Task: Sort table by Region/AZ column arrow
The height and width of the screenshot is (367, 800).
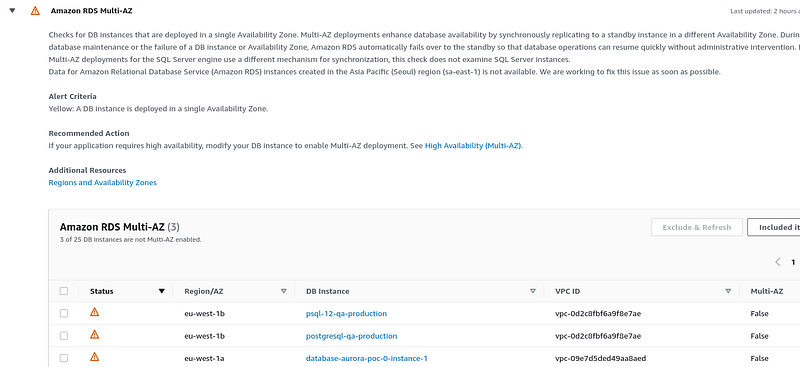Action: (284, 291)
